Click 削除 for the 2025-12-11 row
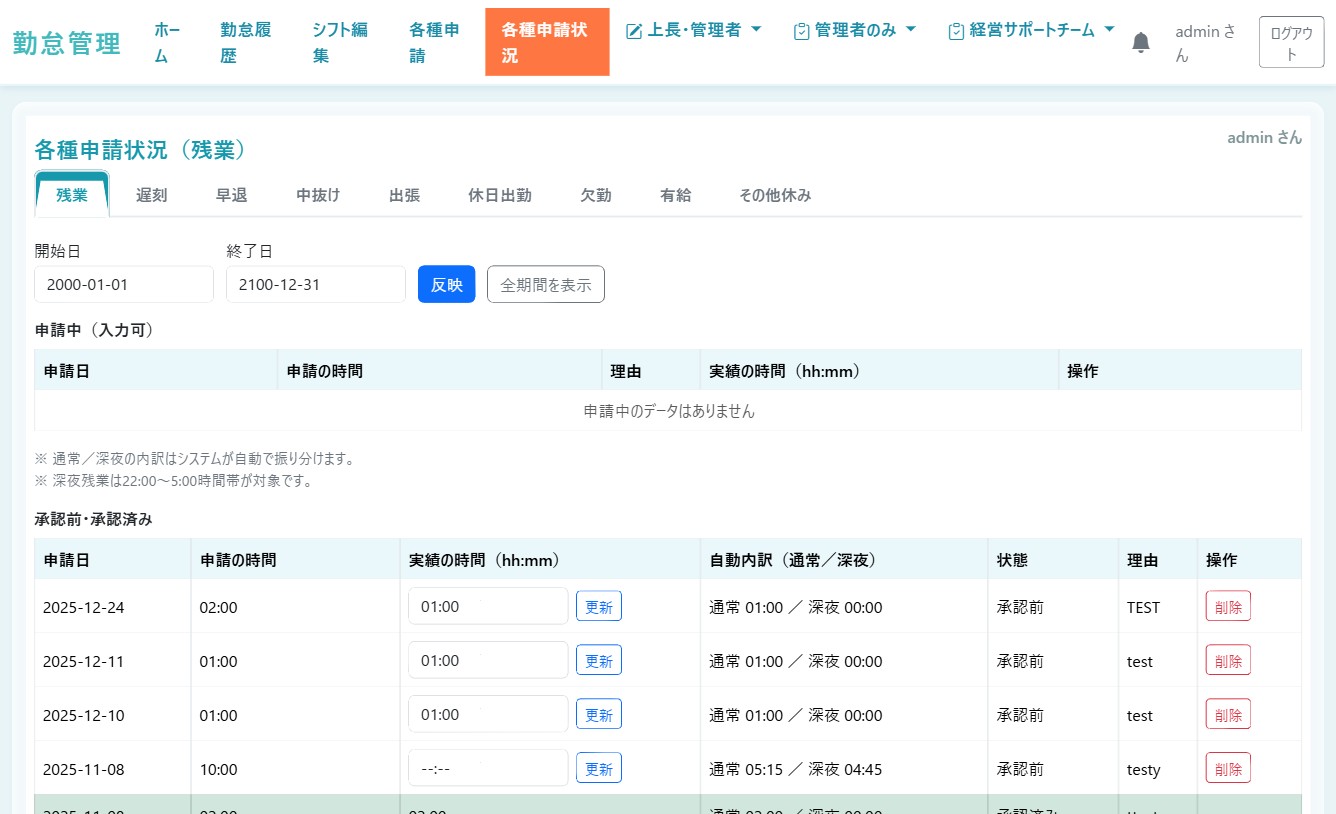The image size is (1336, 814). (x=1228, y=660)
